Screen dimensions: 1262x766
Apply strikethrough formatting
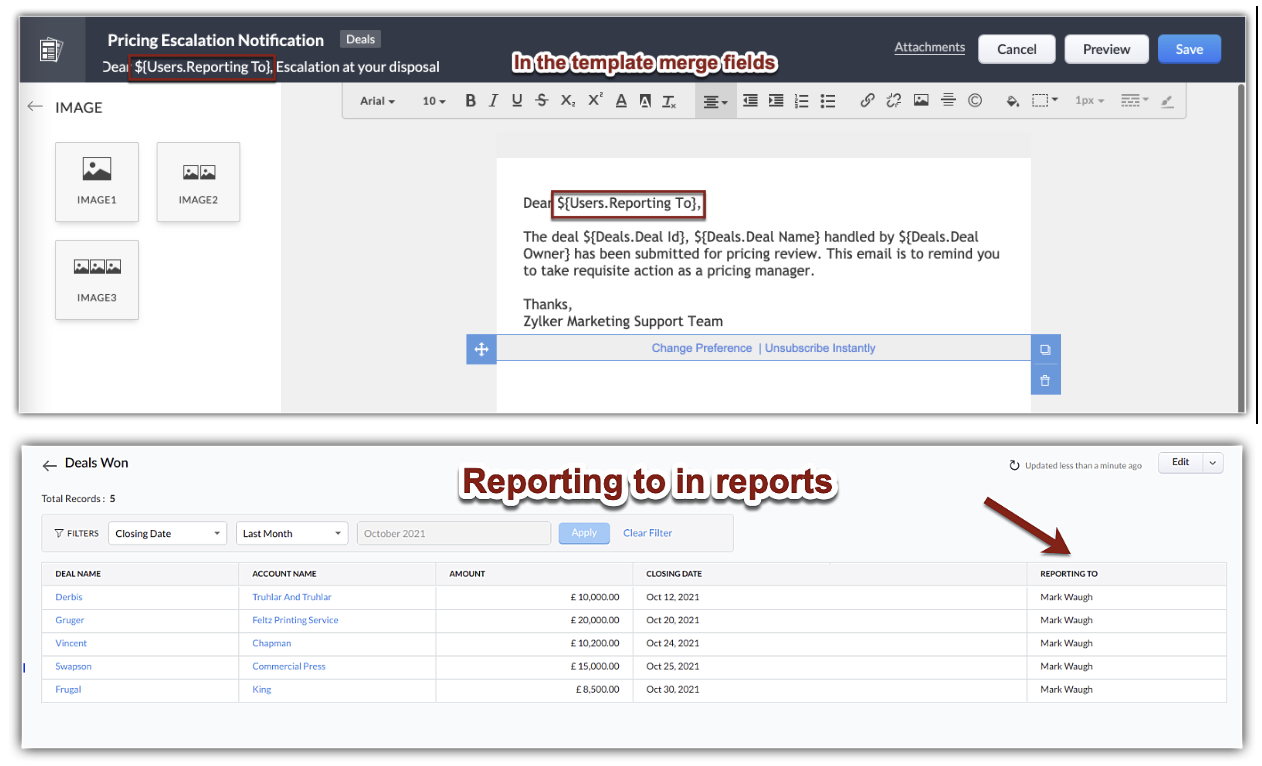click(542, 101)
